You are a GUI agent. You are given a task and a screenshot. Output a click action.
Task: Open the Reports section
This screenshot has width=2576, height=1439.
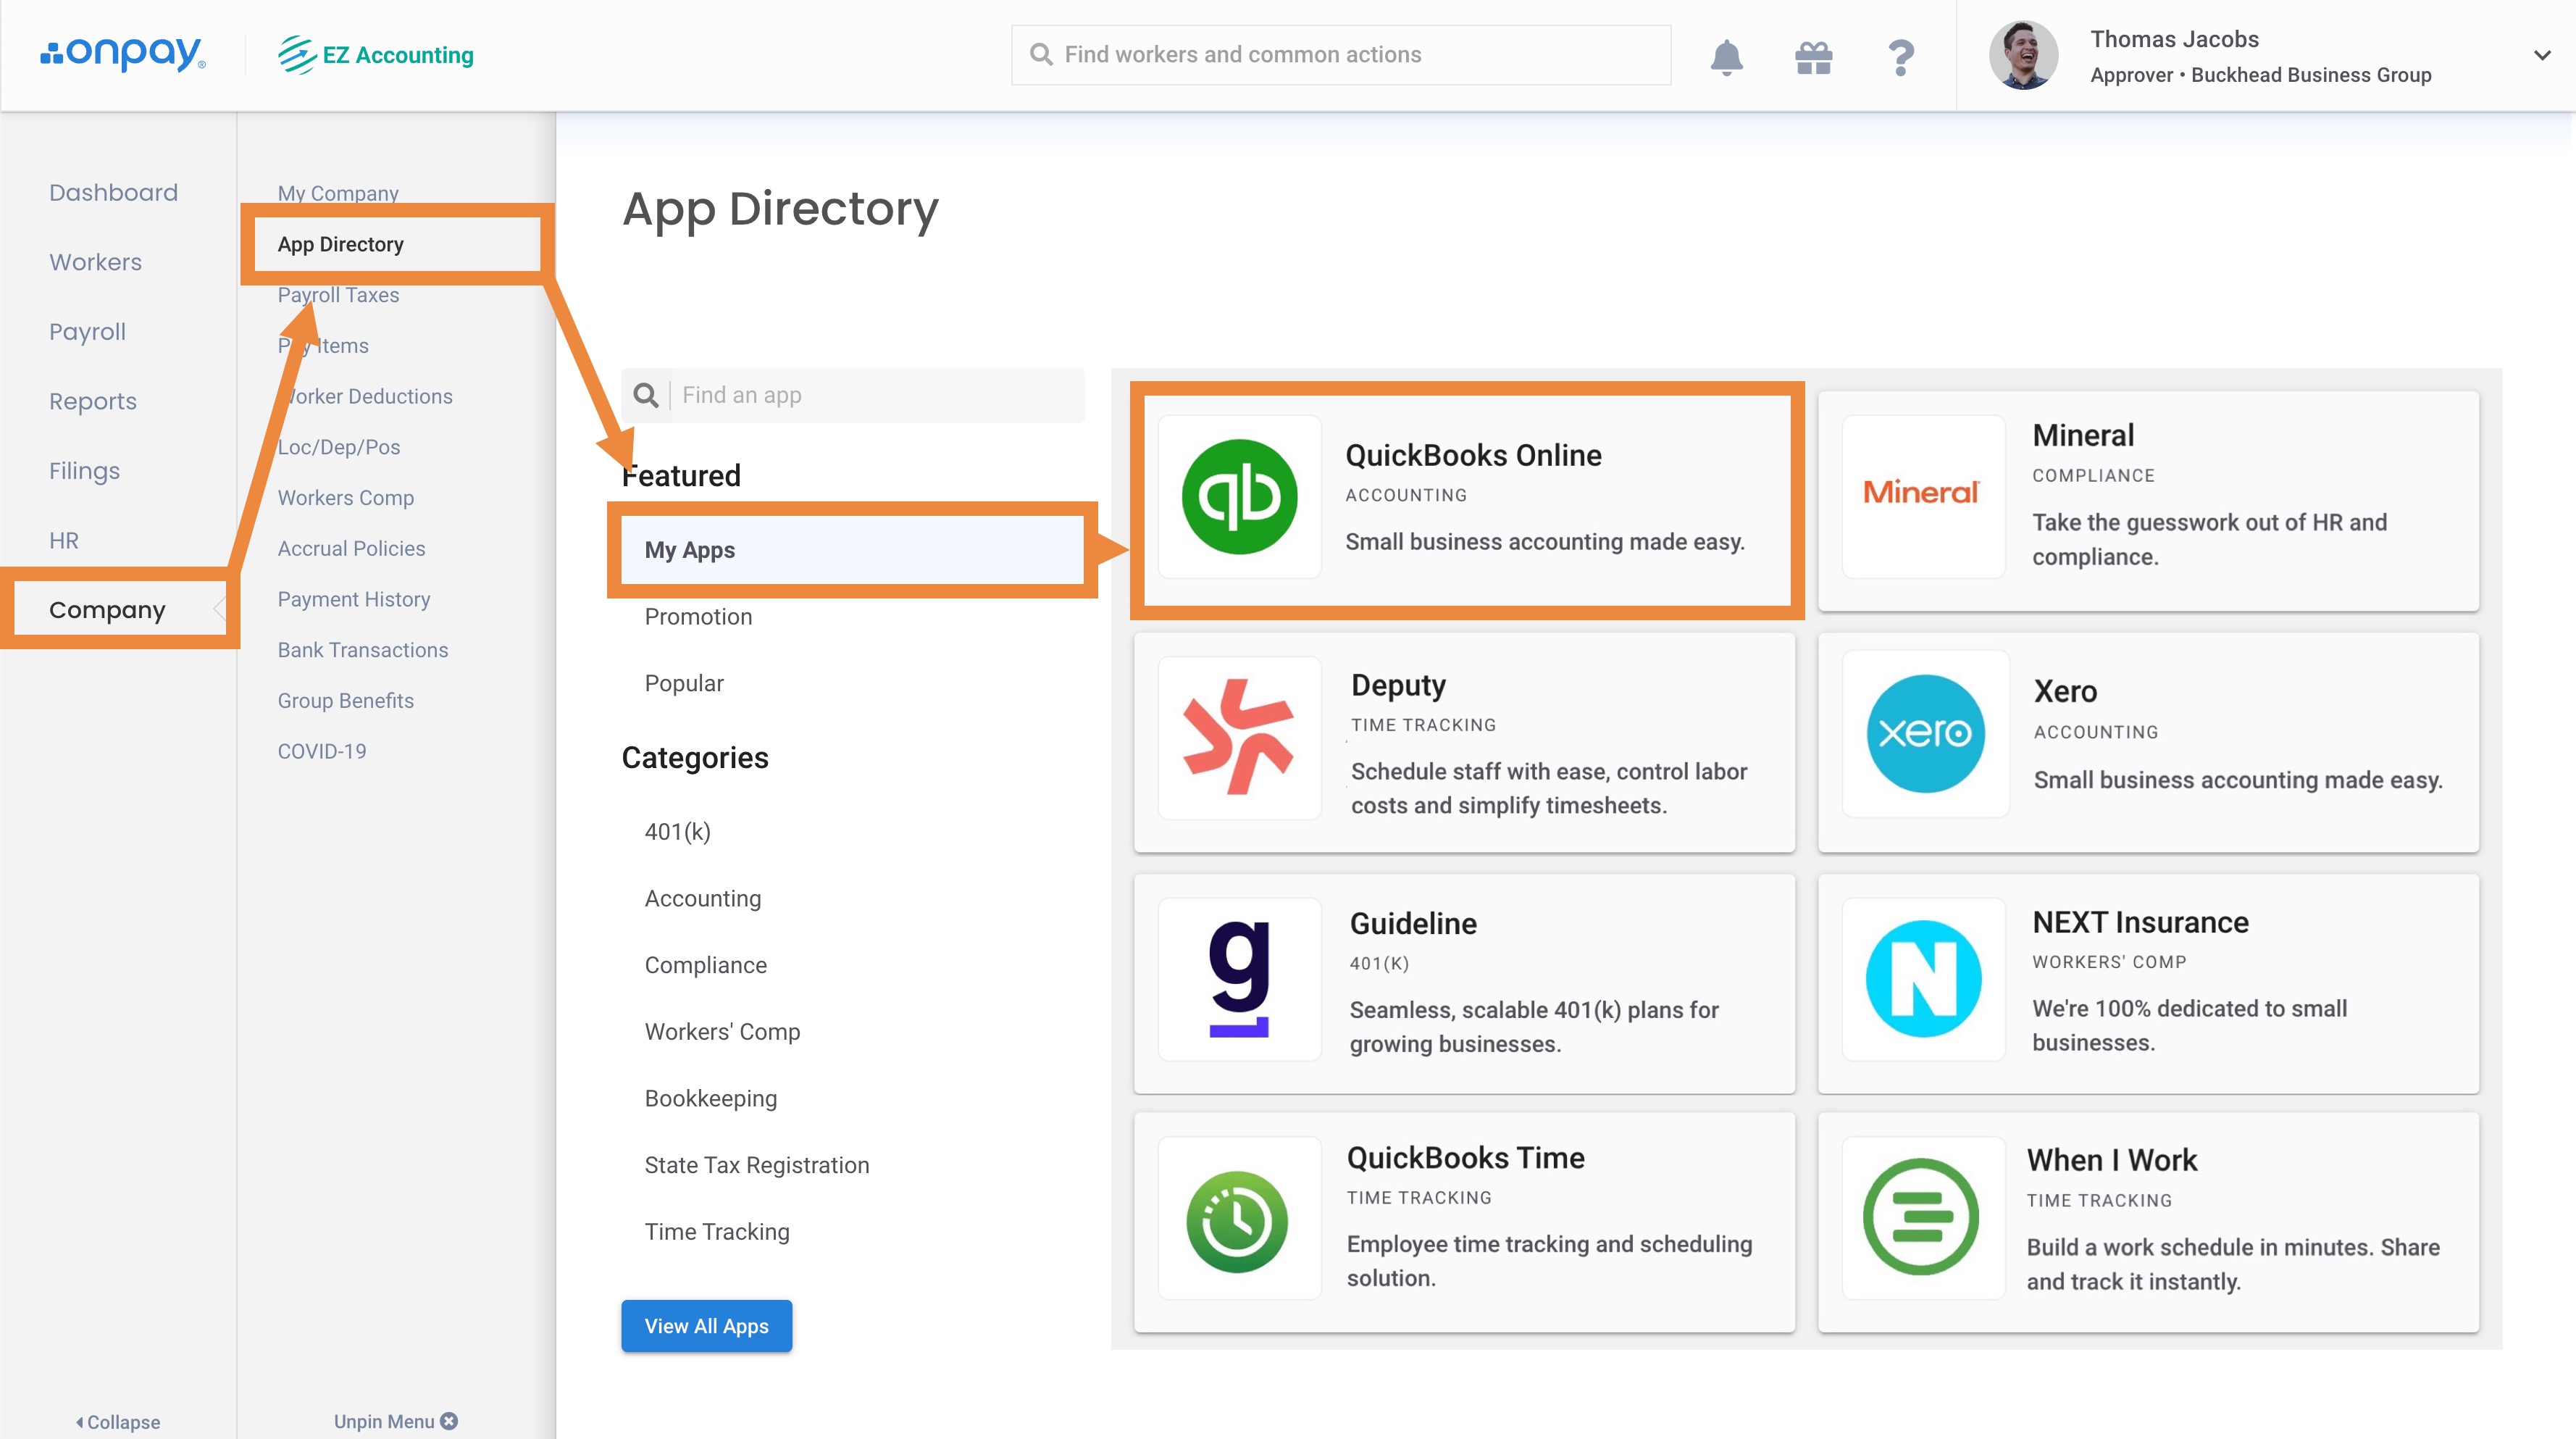pyautogui.click(x=93, y=401)
